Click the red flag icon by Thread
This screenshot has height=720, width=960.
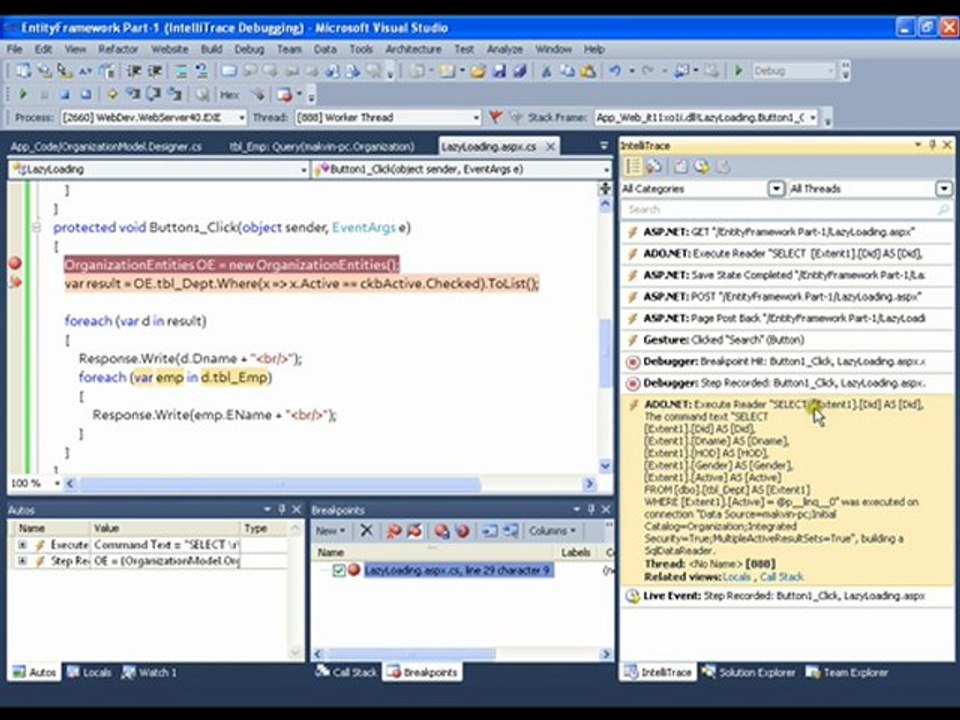(496, 117)
